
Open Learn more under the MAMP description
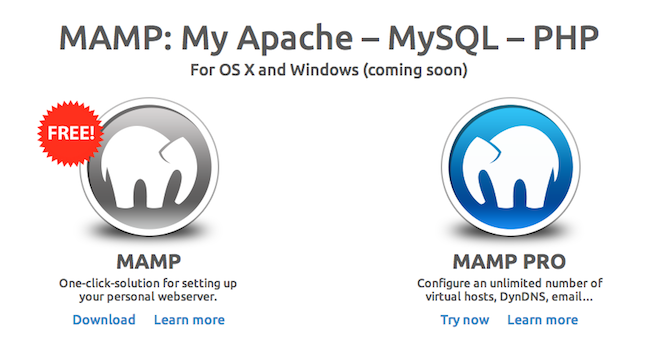pyautogui.click(x=189, y=320)
